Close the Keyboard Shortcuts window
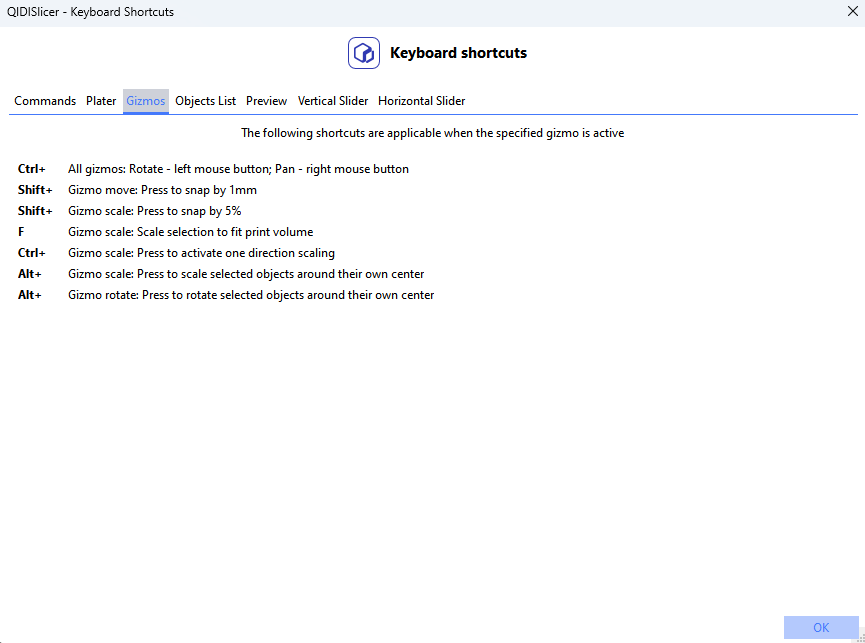The image size is (865, 643). pos(852,12)
